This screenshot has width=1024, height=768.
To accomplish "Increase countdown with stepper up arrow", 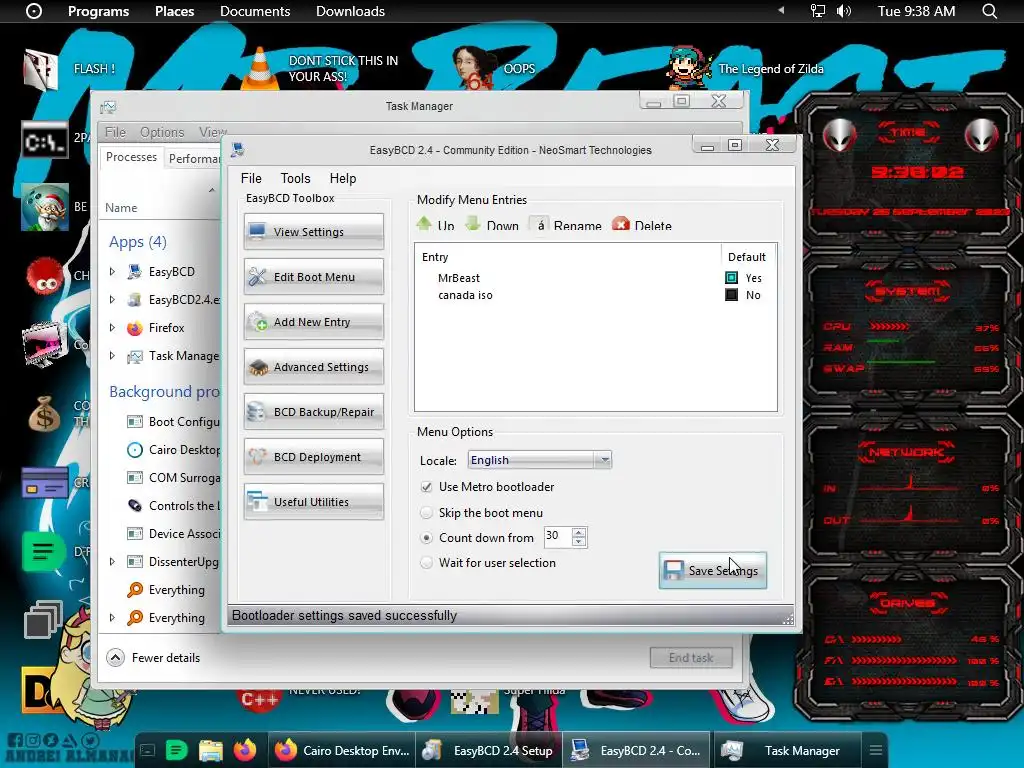I will tap(579, 532).
